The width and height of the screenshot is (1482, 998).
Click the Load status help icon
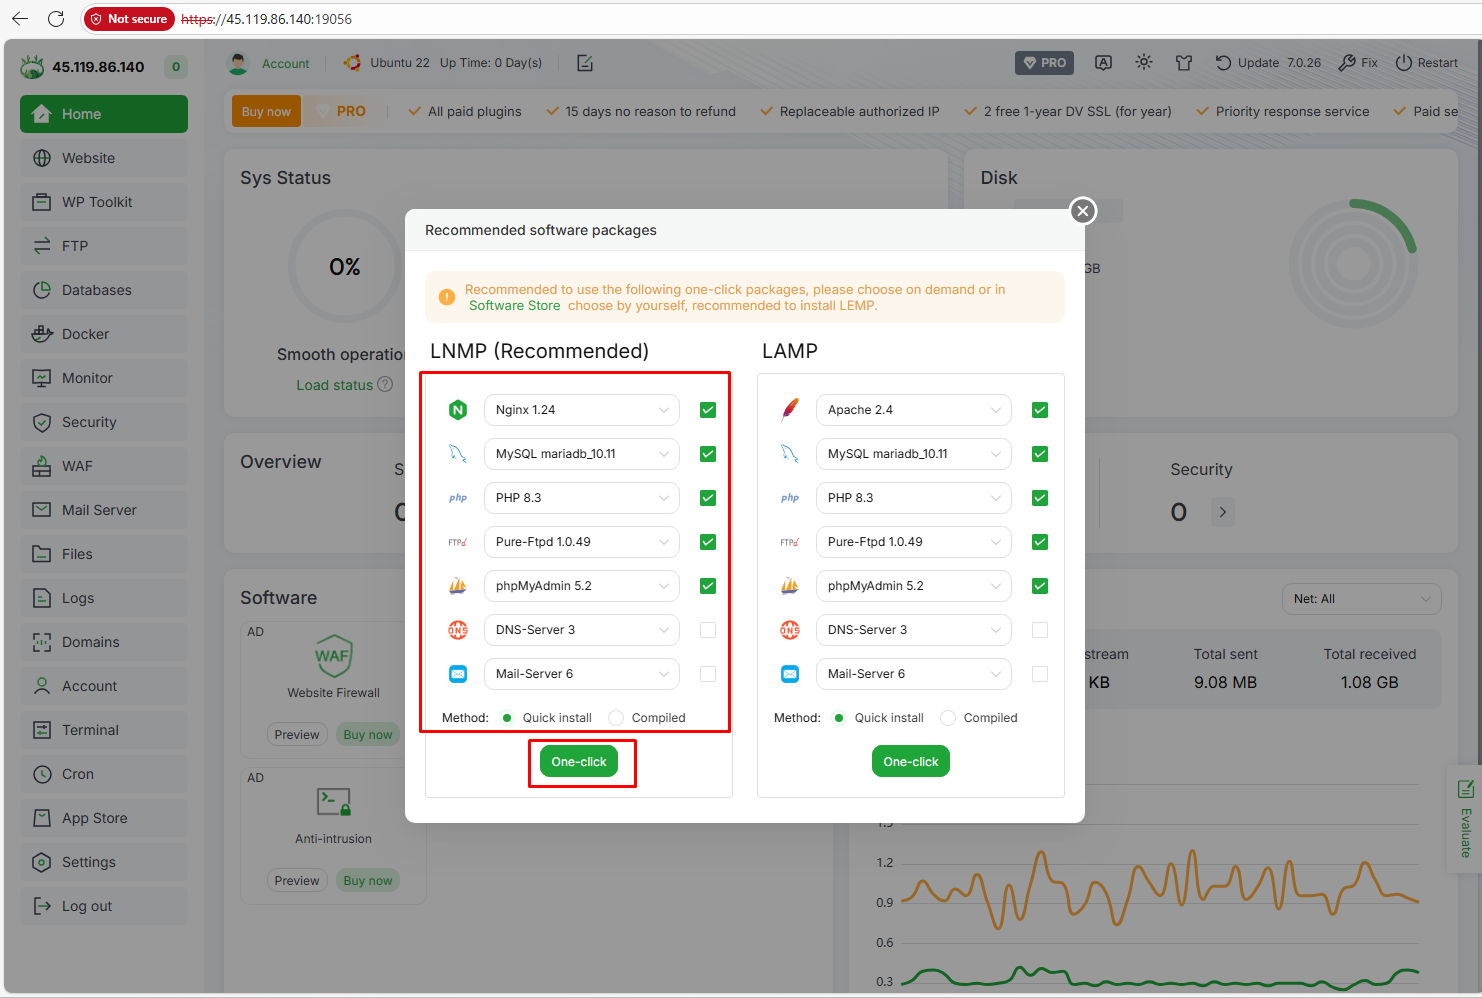pyautogui.click(x=385, y=385)
